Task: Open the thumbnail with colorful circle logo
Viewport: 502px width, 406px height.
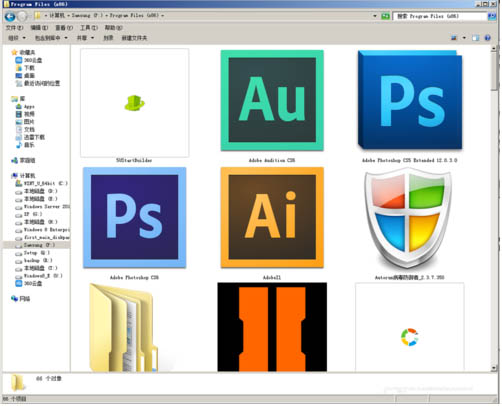Action: [410, 327]
